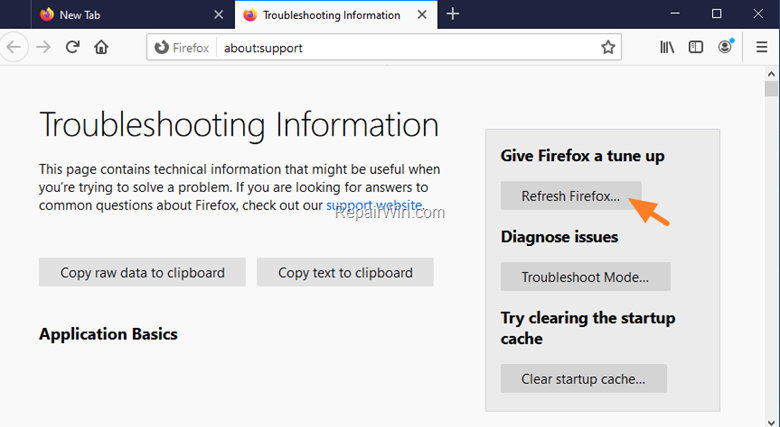Open the support website link
This screenshot has height=427, width=780.
374,205
